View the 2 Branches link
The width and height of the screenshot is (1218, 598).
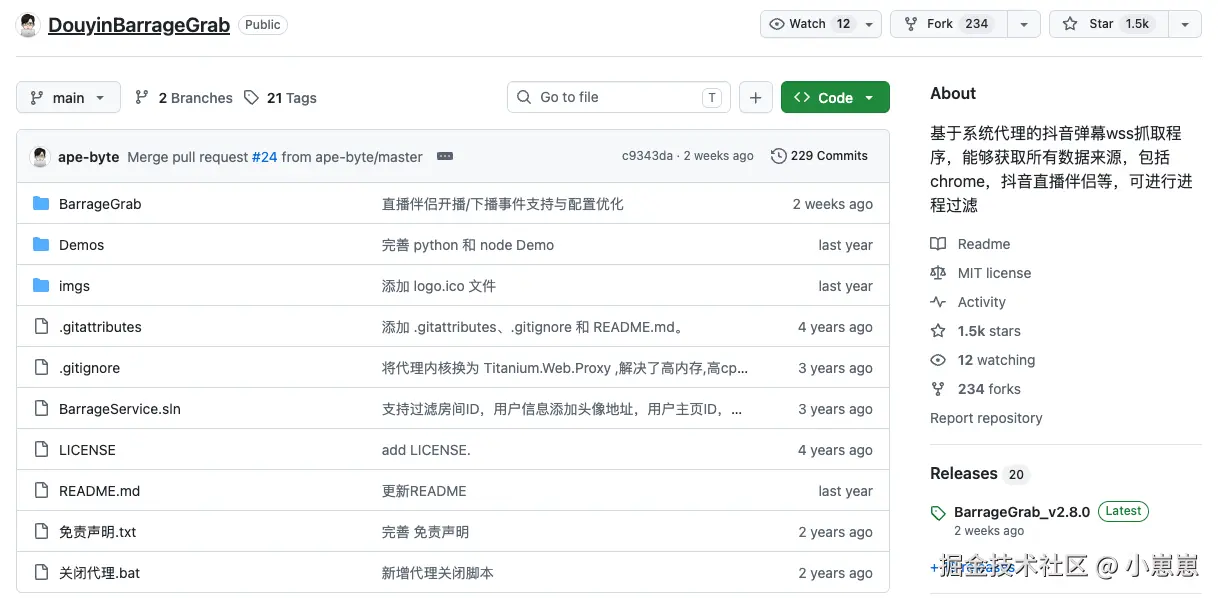click(x=184, y=97)
